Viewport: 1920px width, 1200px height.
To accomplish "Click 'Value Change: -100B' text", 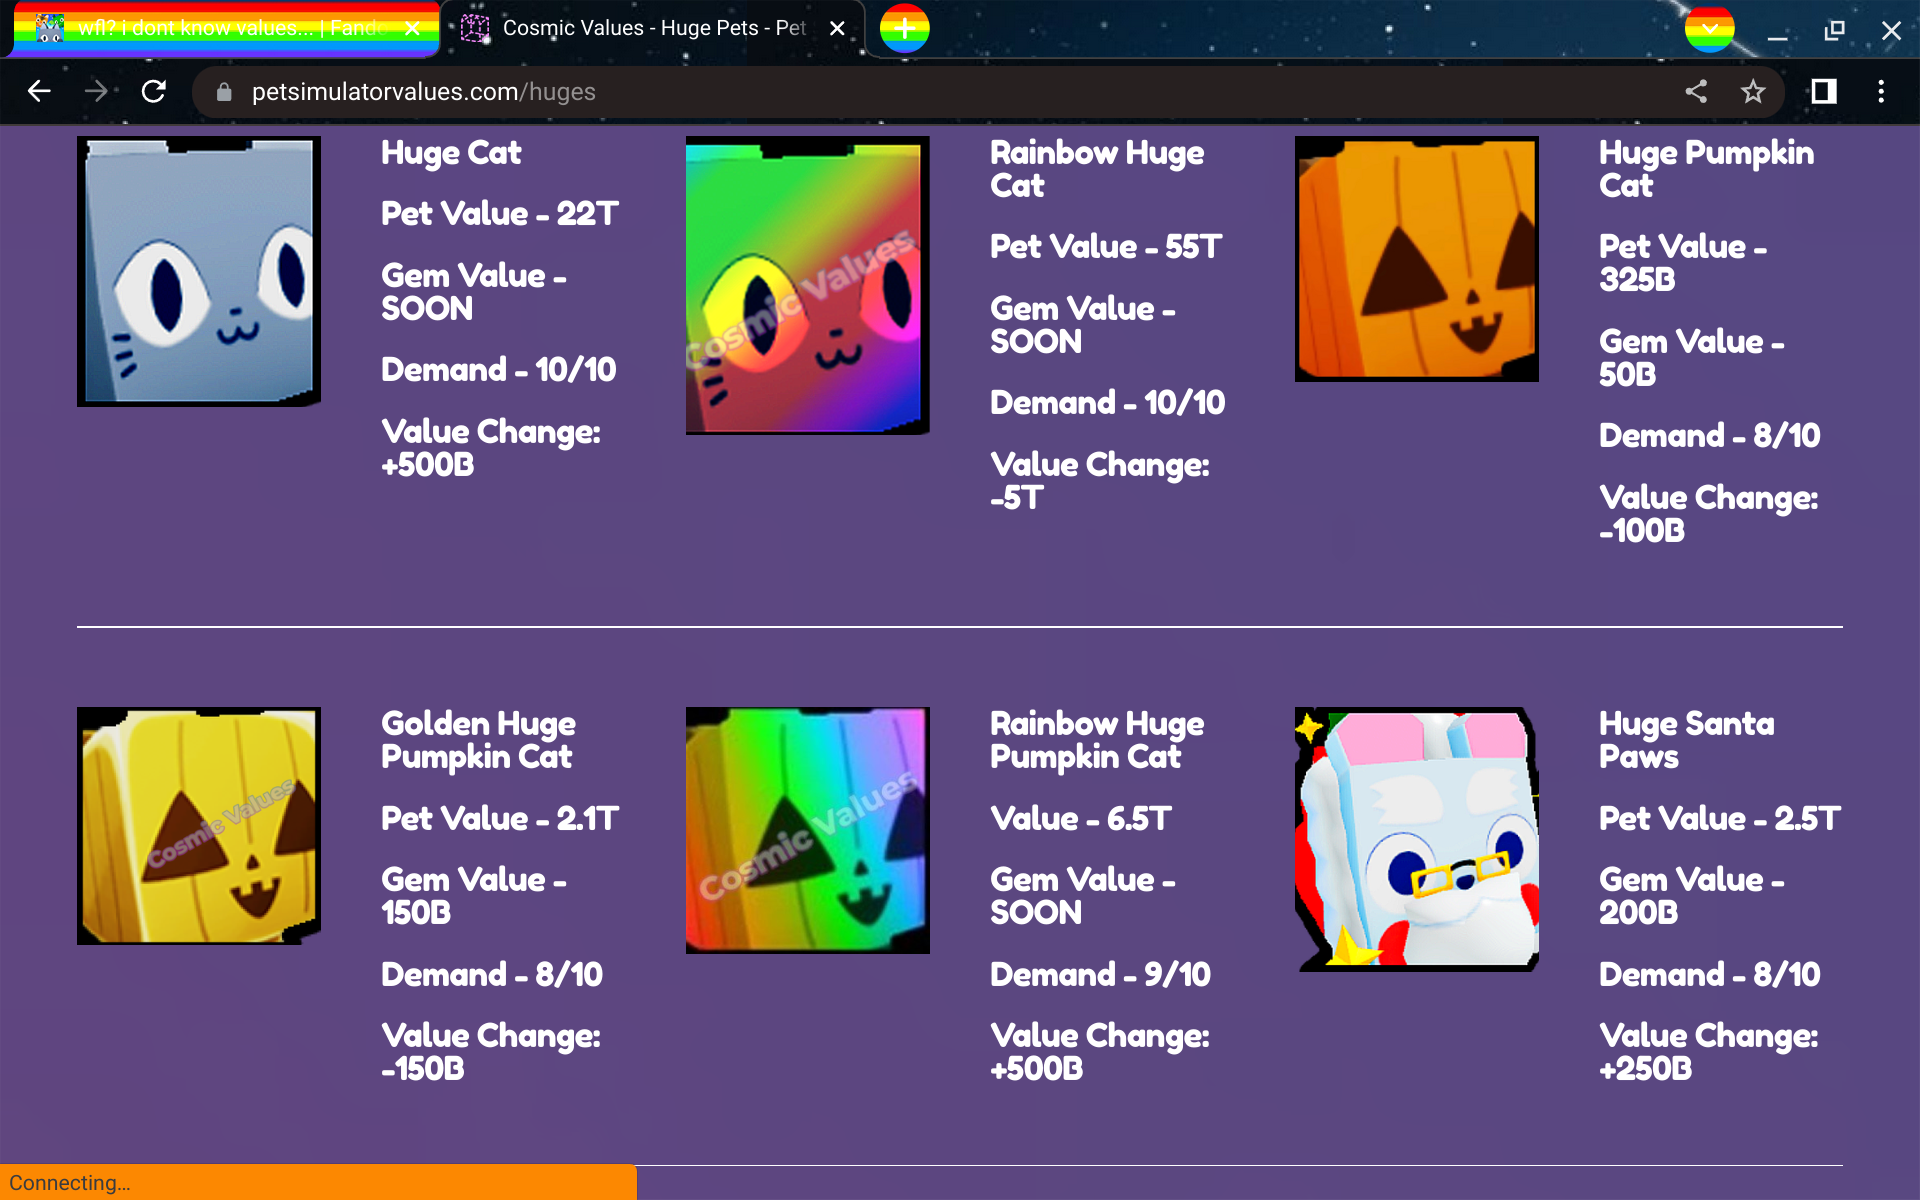I will pos(1709,514).
